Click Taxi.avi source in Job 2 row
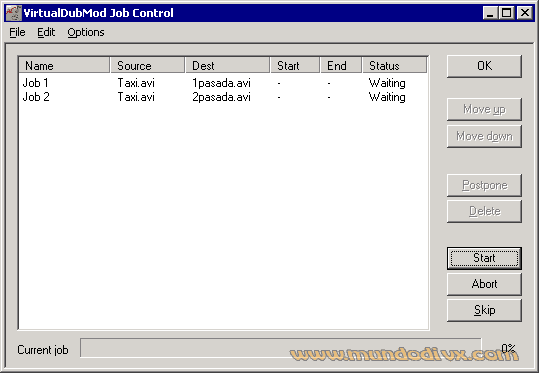The height and width of the screenshot is (373, 539). [136, 97]
